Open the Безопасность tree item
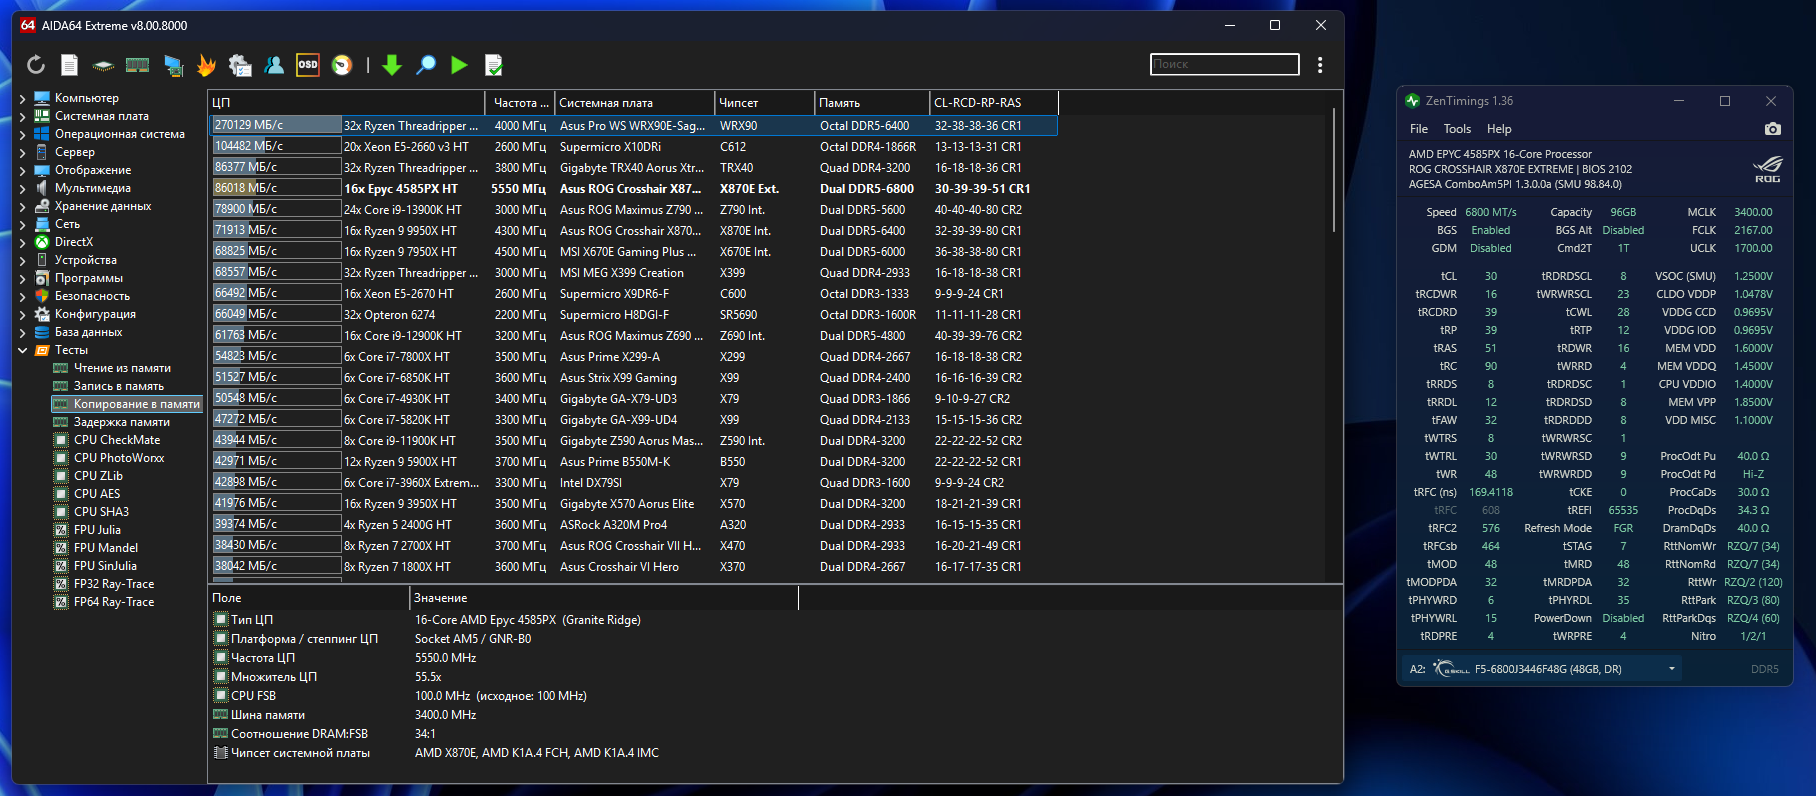This screenshot has height=796, width=1816. [x=92, y=296]
